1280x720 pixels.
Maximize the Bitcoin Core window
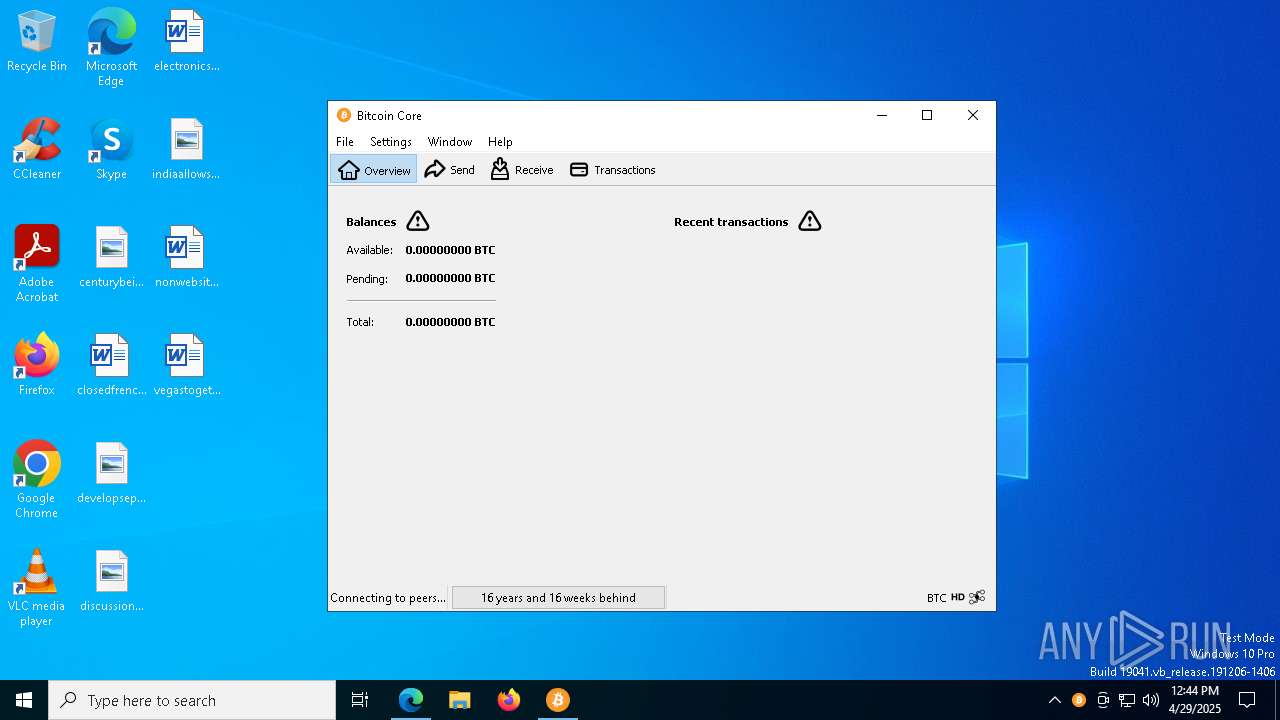(x=927, y=115)
